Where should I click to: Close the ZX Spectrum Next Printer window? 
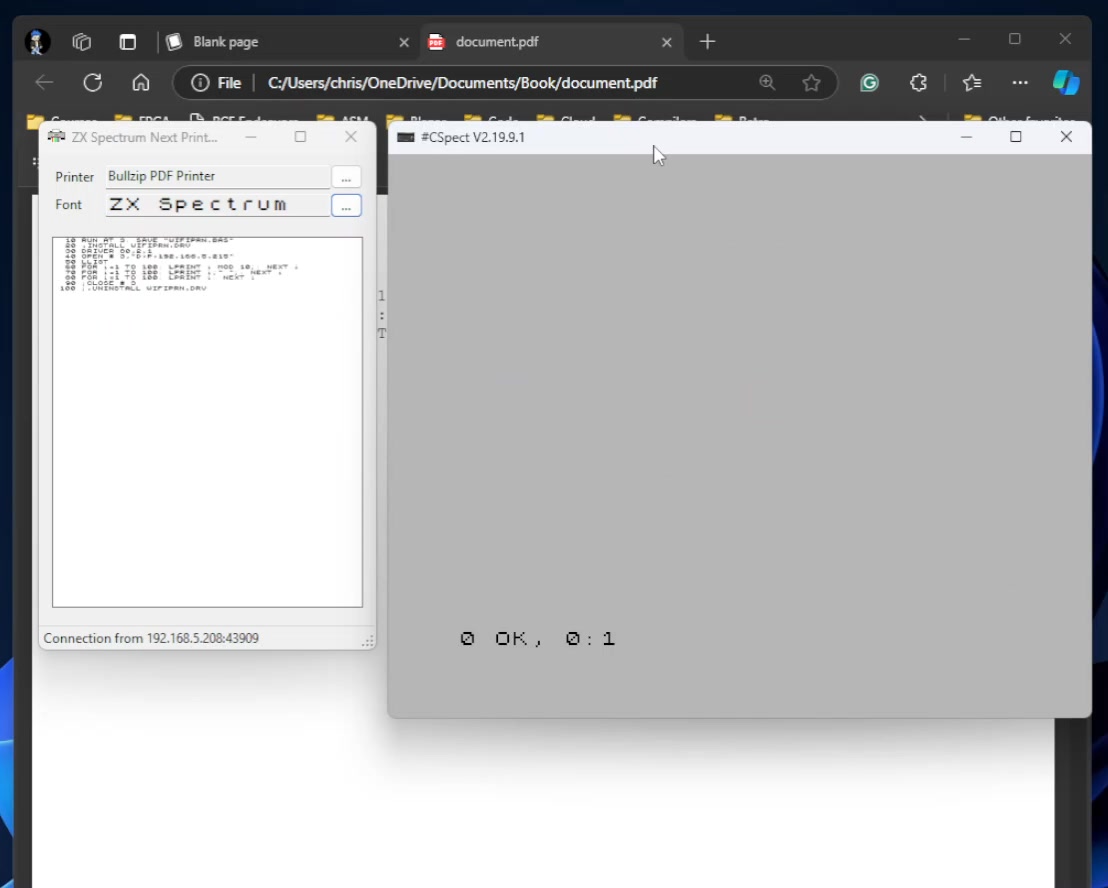(351, 136)
